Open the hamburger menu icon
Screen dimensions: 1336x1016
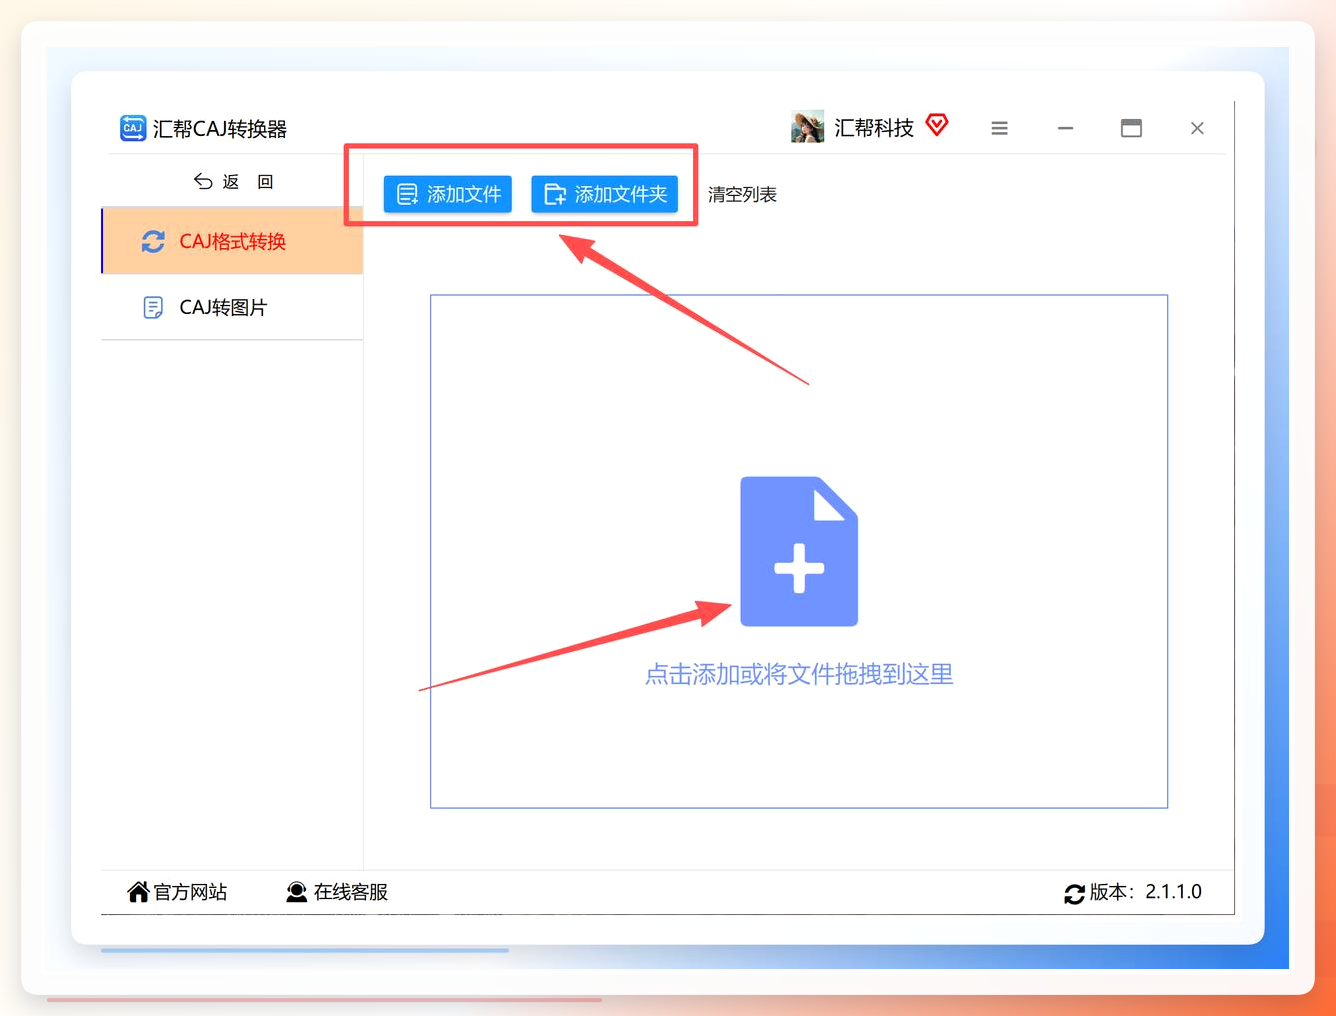coord(999,128)
